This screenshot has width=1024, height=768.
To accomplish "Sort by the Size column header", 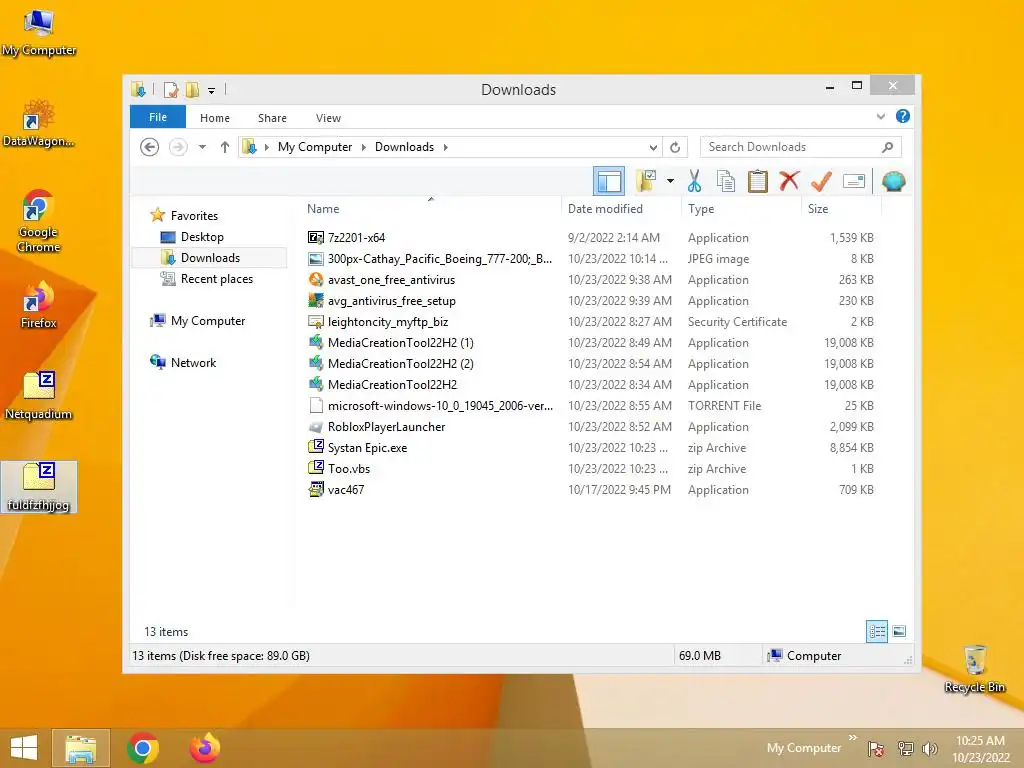I will 841,208.
